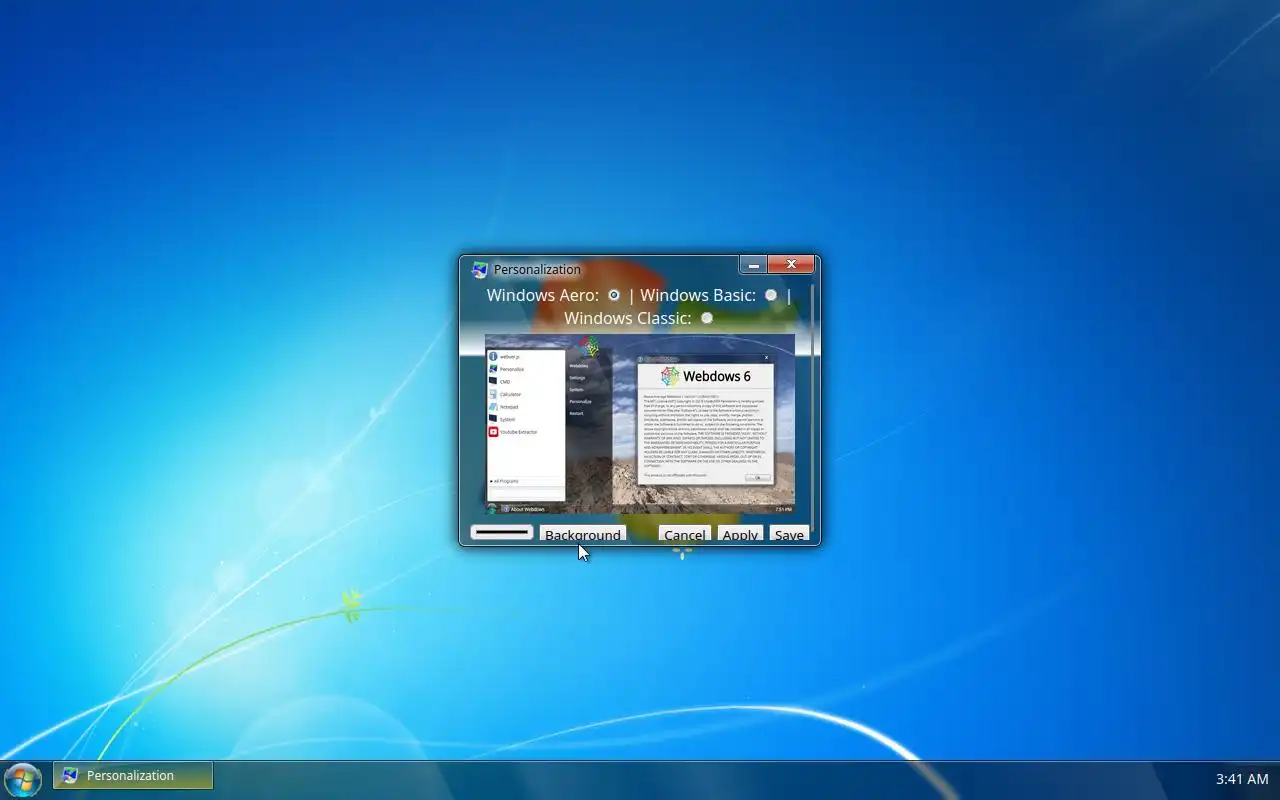Click the Personalization window vertical scrollbar
Screen dimensions: 1280x800
[x=813, y=408]
